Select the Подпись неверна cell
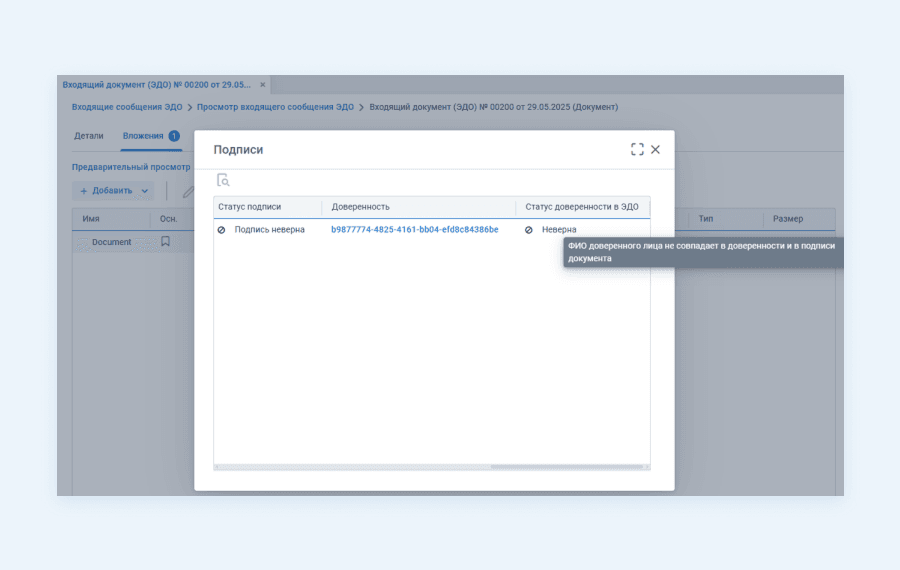 (x=267, y=230)
